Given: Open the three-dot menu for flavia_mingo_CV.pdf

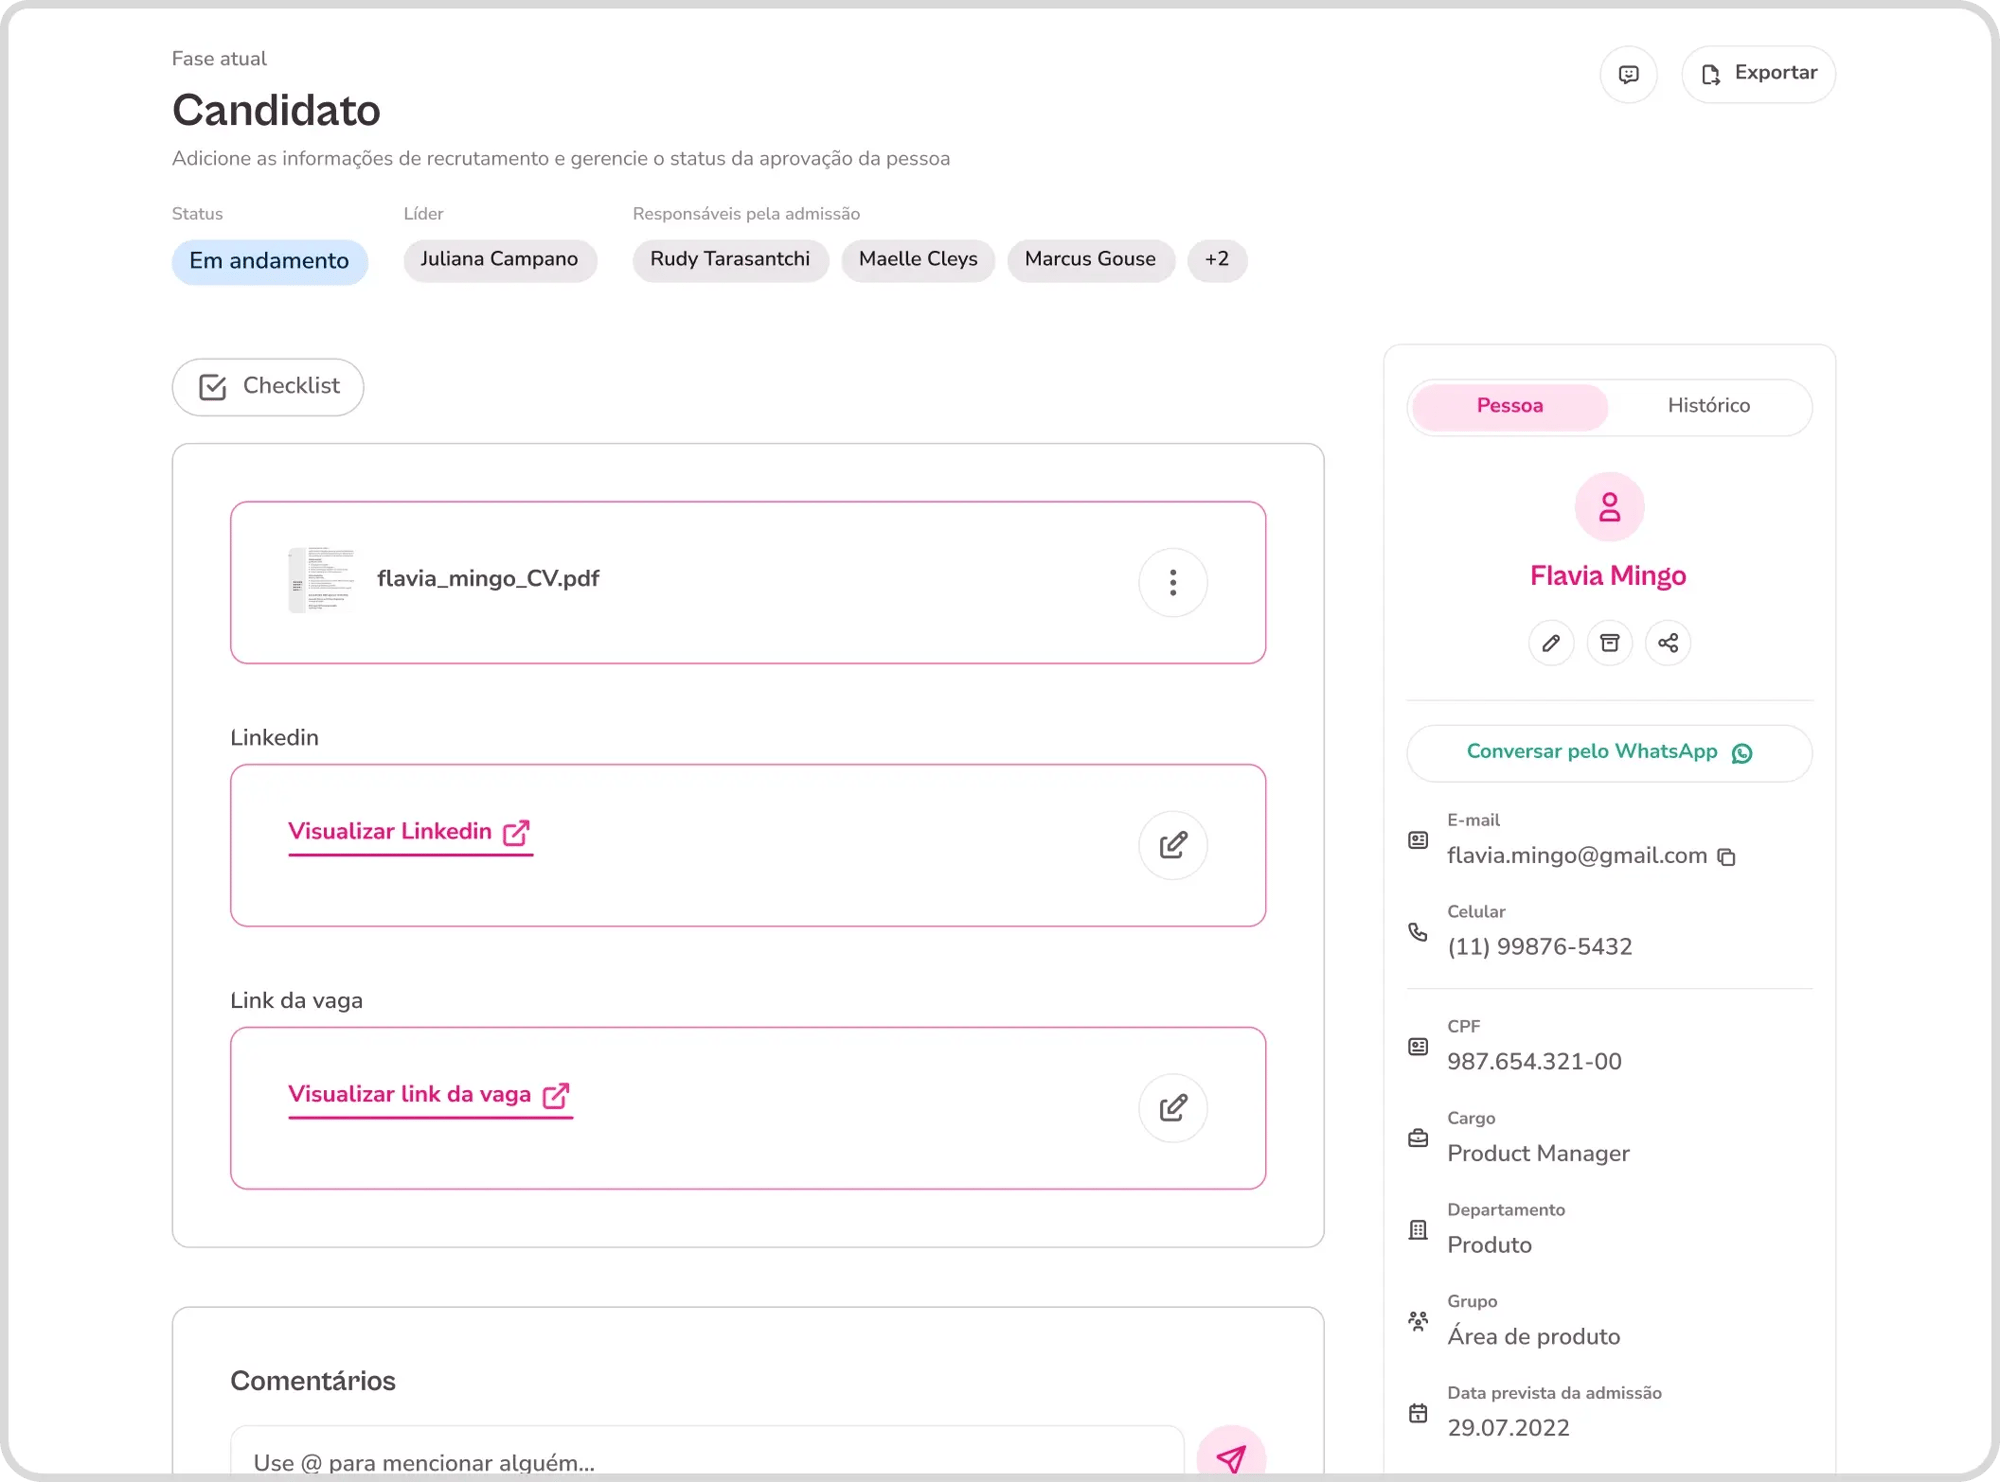Looking at the screenshot, I should coord(1173,582).
